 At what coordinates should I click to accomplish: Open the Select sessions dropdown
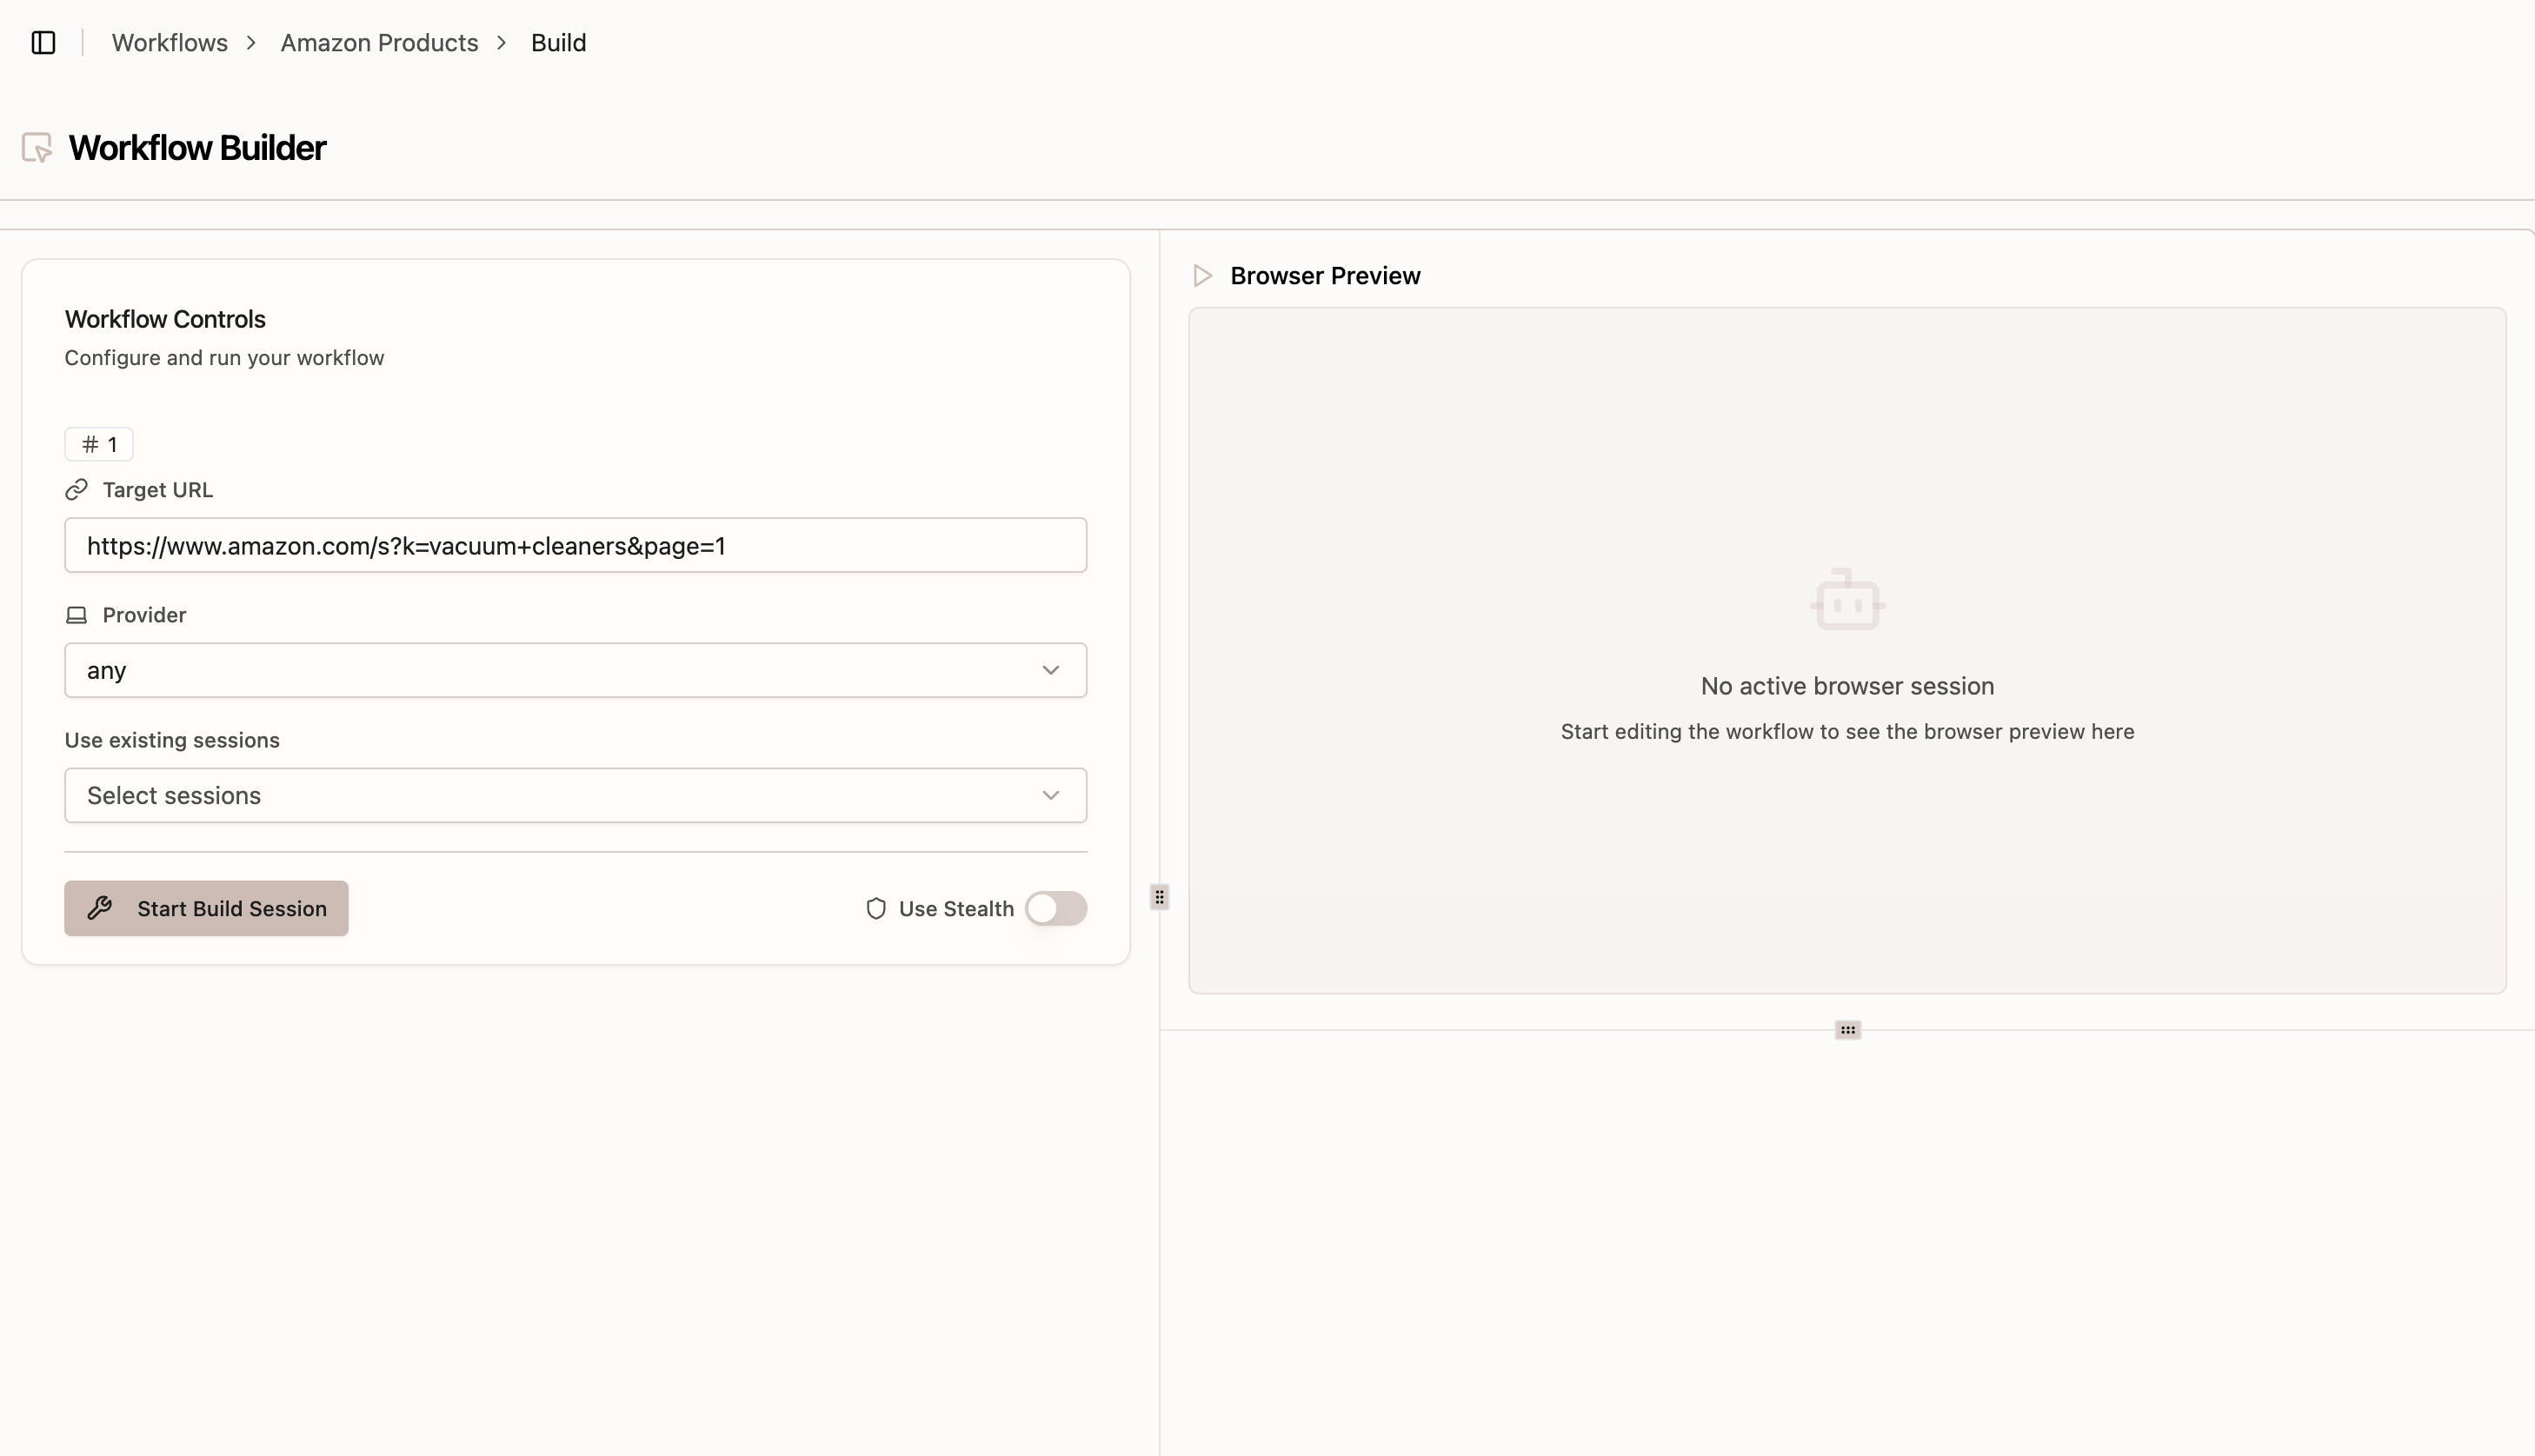pyautogui.click(x=575, y=795)
